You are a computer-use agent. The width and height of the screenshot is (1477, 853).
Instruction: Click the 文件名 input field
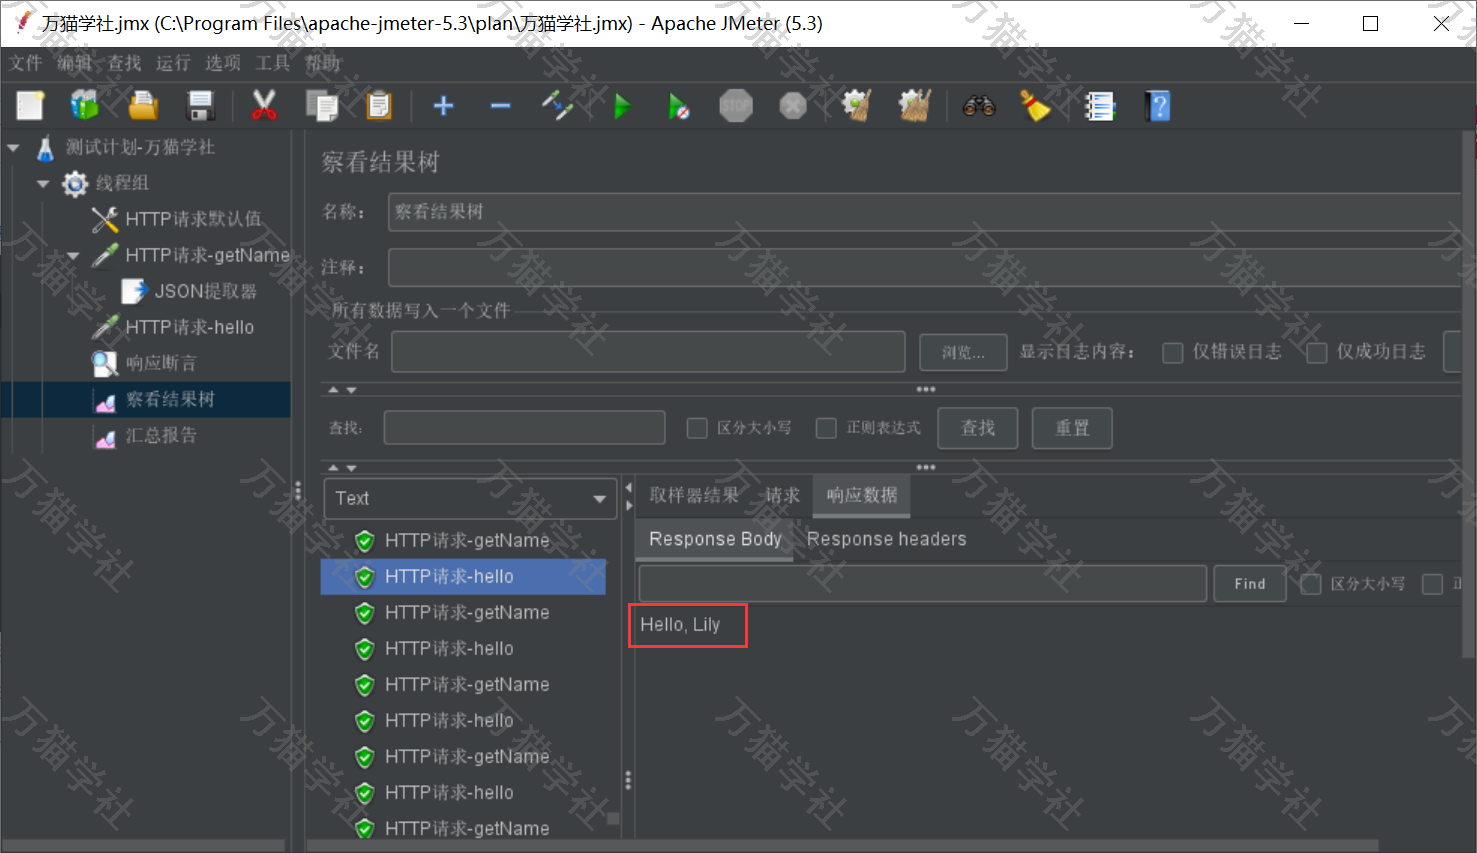pyautogui.click(x=648, y=352)
